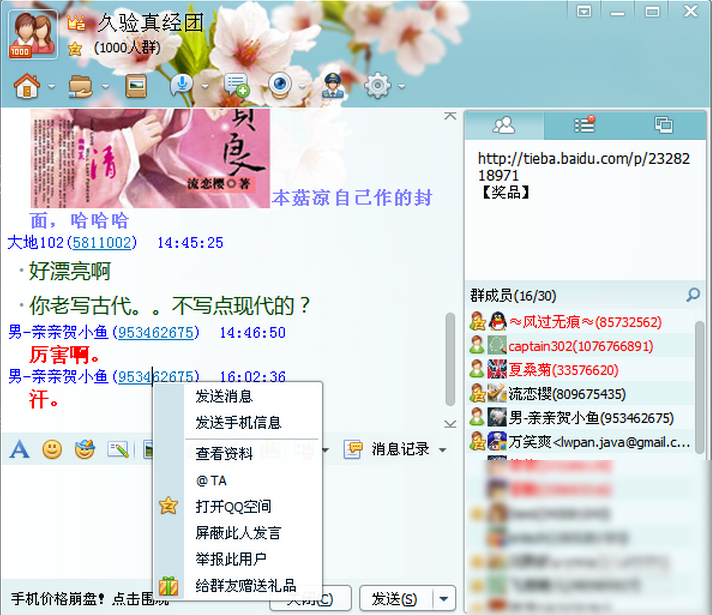Viewport: 712px width, 615px height.
Task: Start group voice chat microphone icon
Action: click(x=182, y=85)
